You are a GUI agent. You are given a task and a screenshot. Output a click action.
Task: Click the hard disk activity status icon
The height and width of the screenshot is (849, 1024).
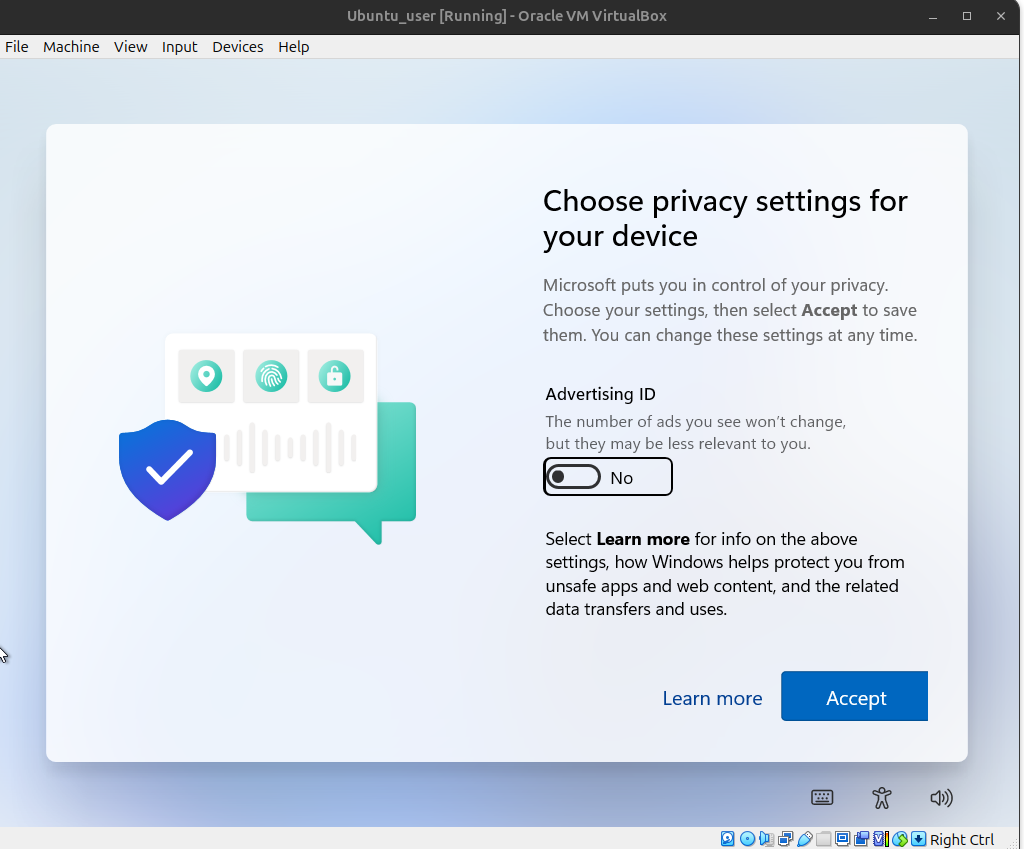[728, 839]
